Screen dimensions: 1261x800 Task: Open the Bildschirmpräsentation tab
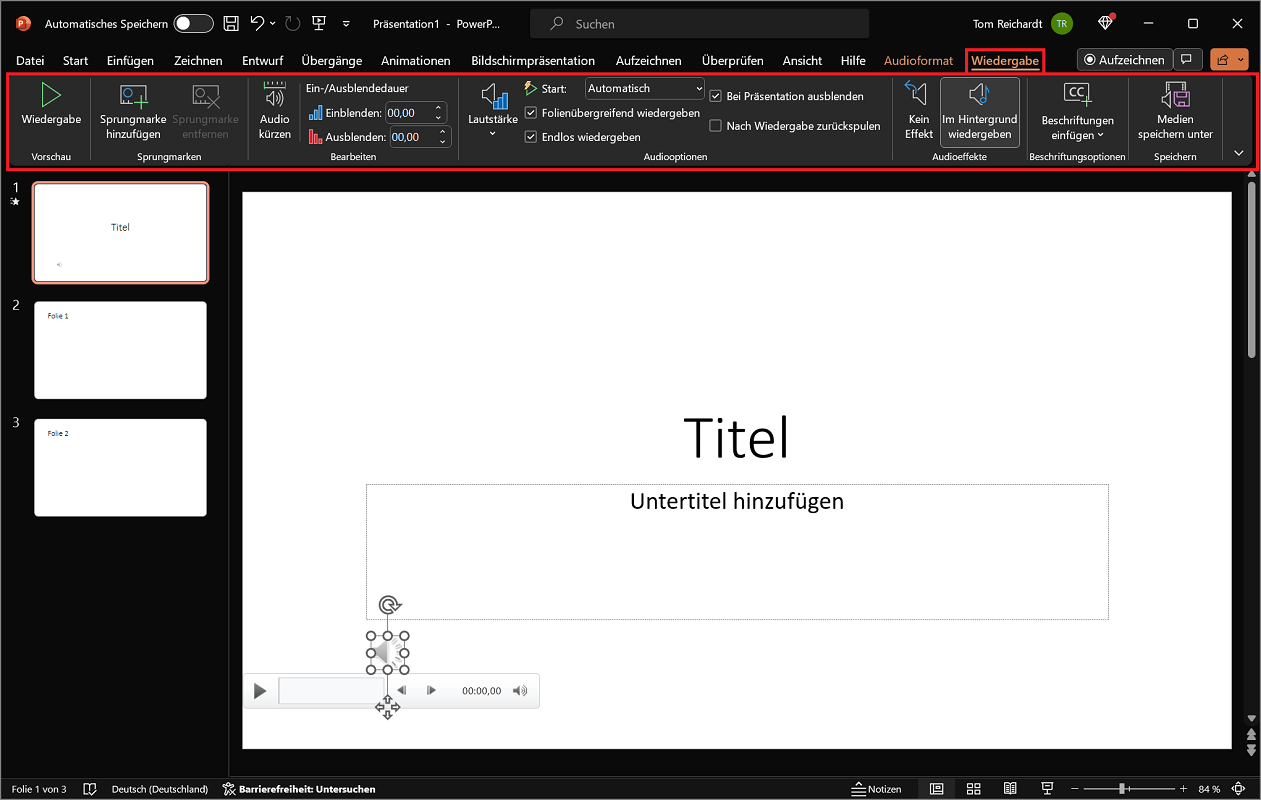(x=533, y=61)
